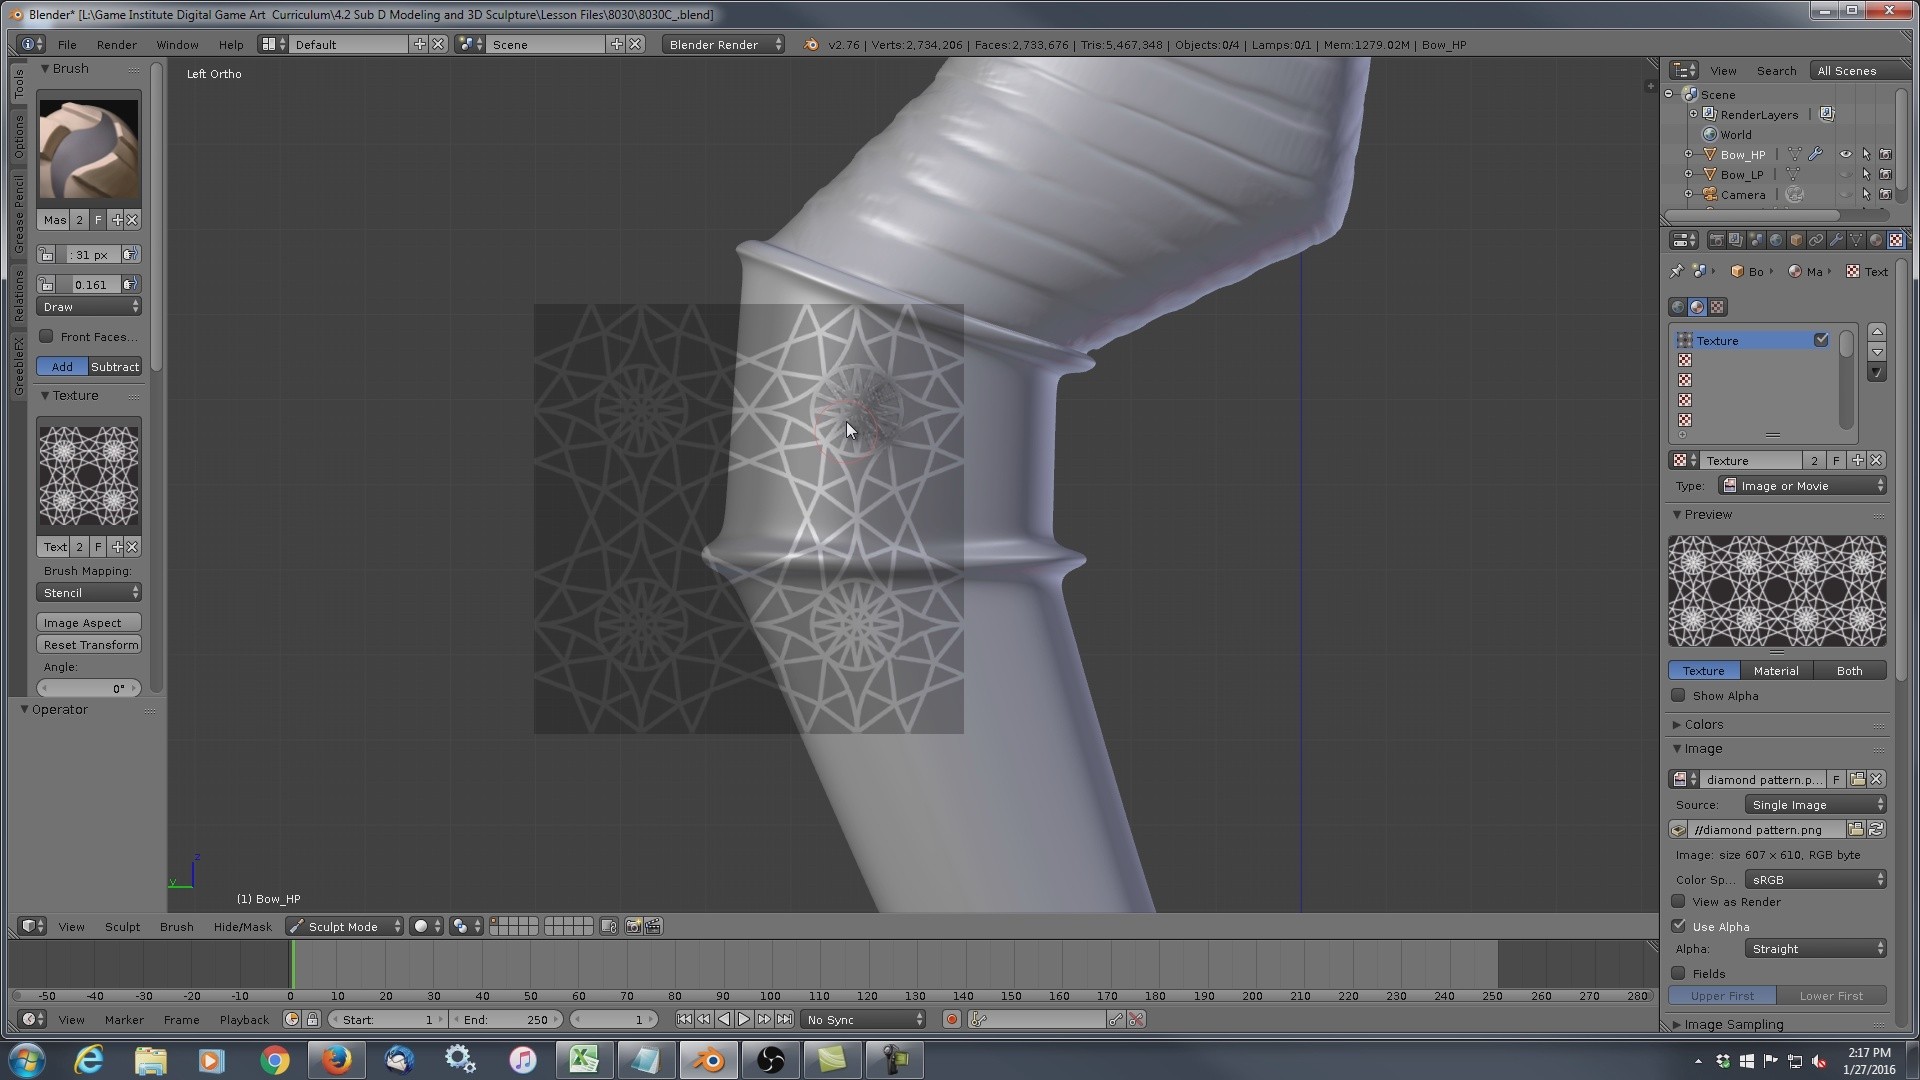
Task: Toggle automatic keyframe record button
Action: [x=952, y=1020]
